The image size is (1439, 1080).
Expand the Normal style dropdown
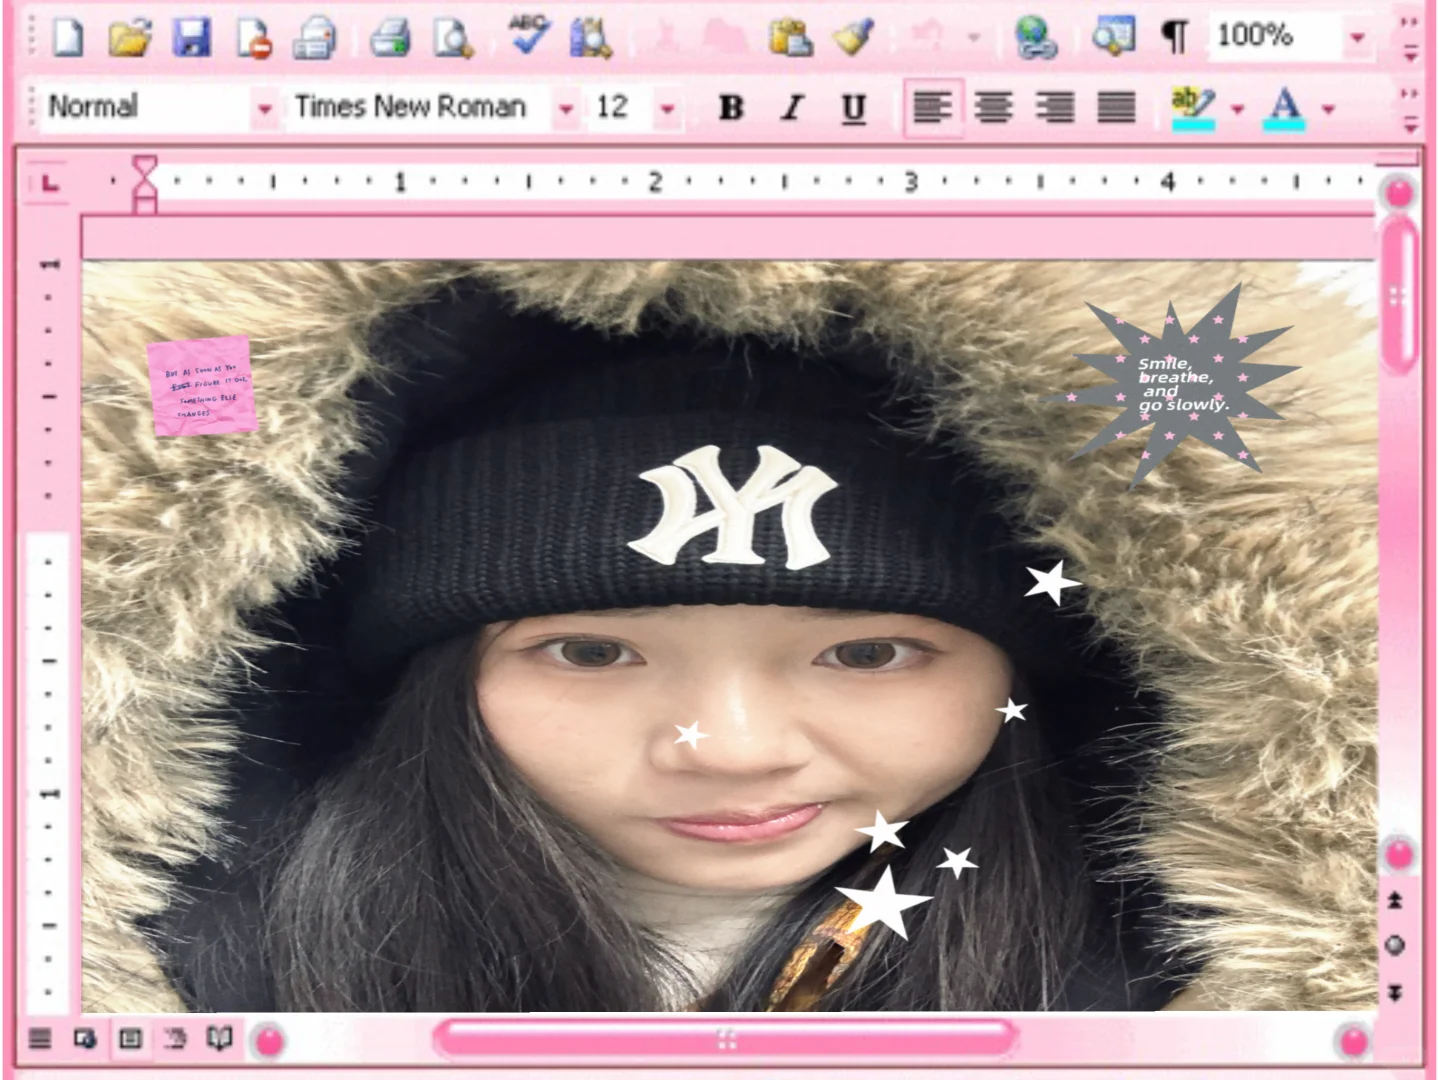click(264, 108)
